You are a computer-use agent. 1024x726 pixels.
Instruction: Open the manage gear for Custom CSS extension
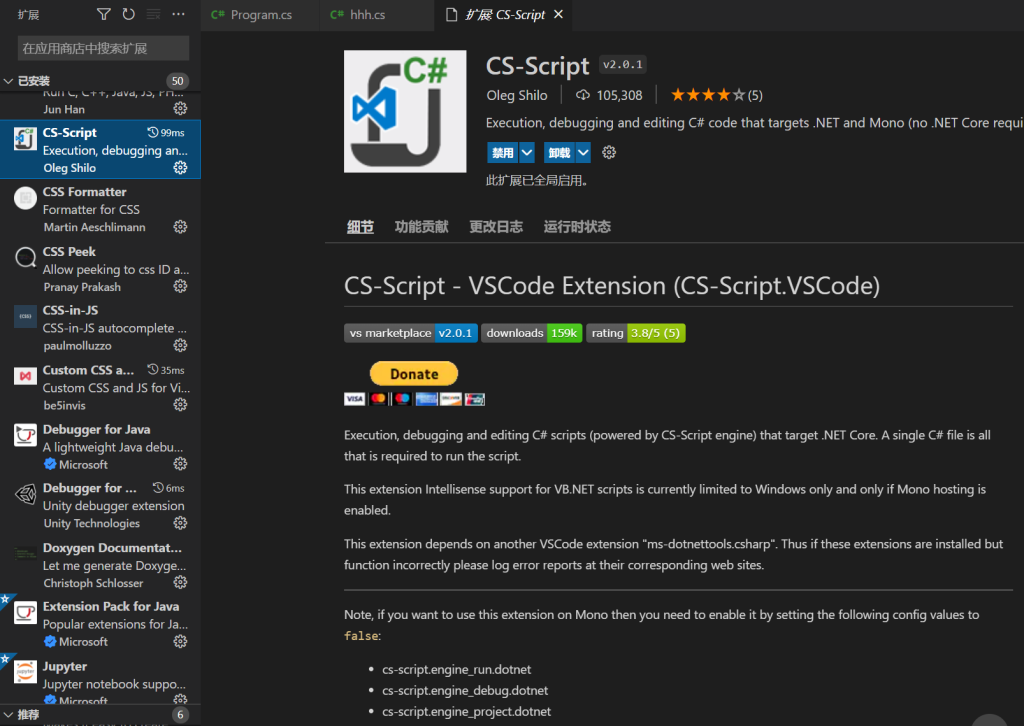(x=180, y=405)
